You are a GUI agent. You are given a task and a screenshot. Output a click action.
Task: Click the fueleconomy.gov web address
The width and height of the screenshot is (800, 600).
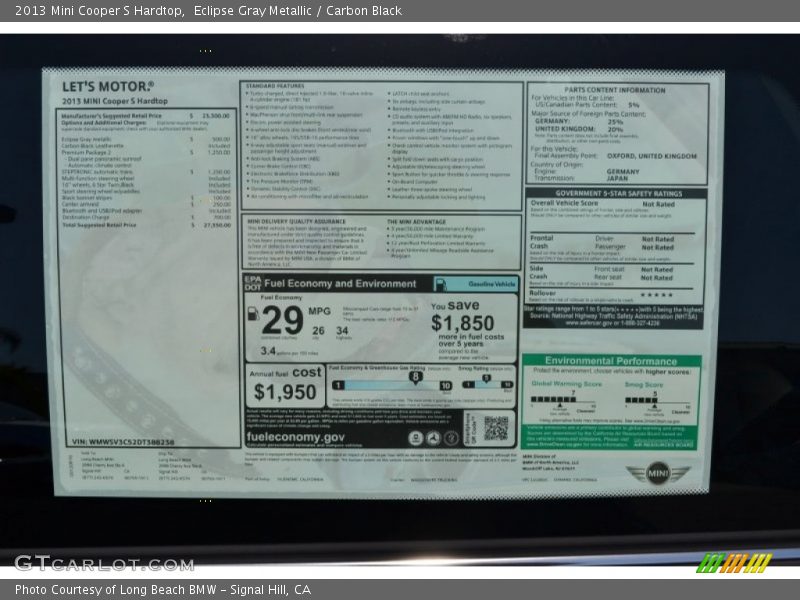[x=296, y=437]
